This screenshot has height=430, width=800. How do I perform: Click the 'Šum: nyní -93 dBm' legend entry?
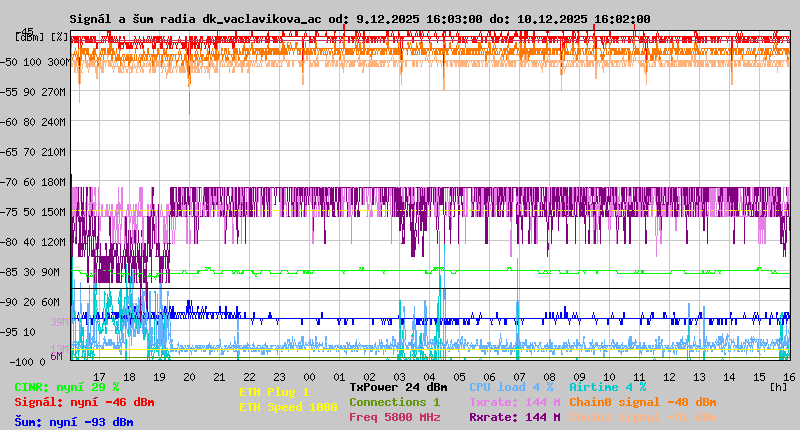point(74,422)
